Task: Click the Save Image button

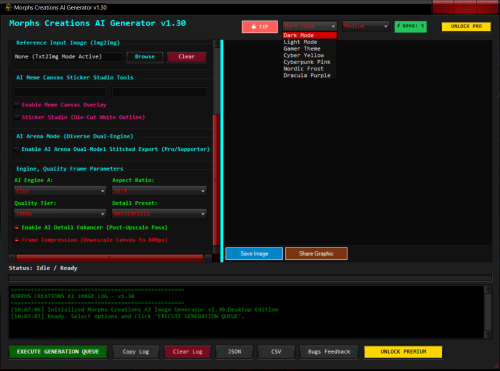Action: pyautogui.click(x=254, y=254)
